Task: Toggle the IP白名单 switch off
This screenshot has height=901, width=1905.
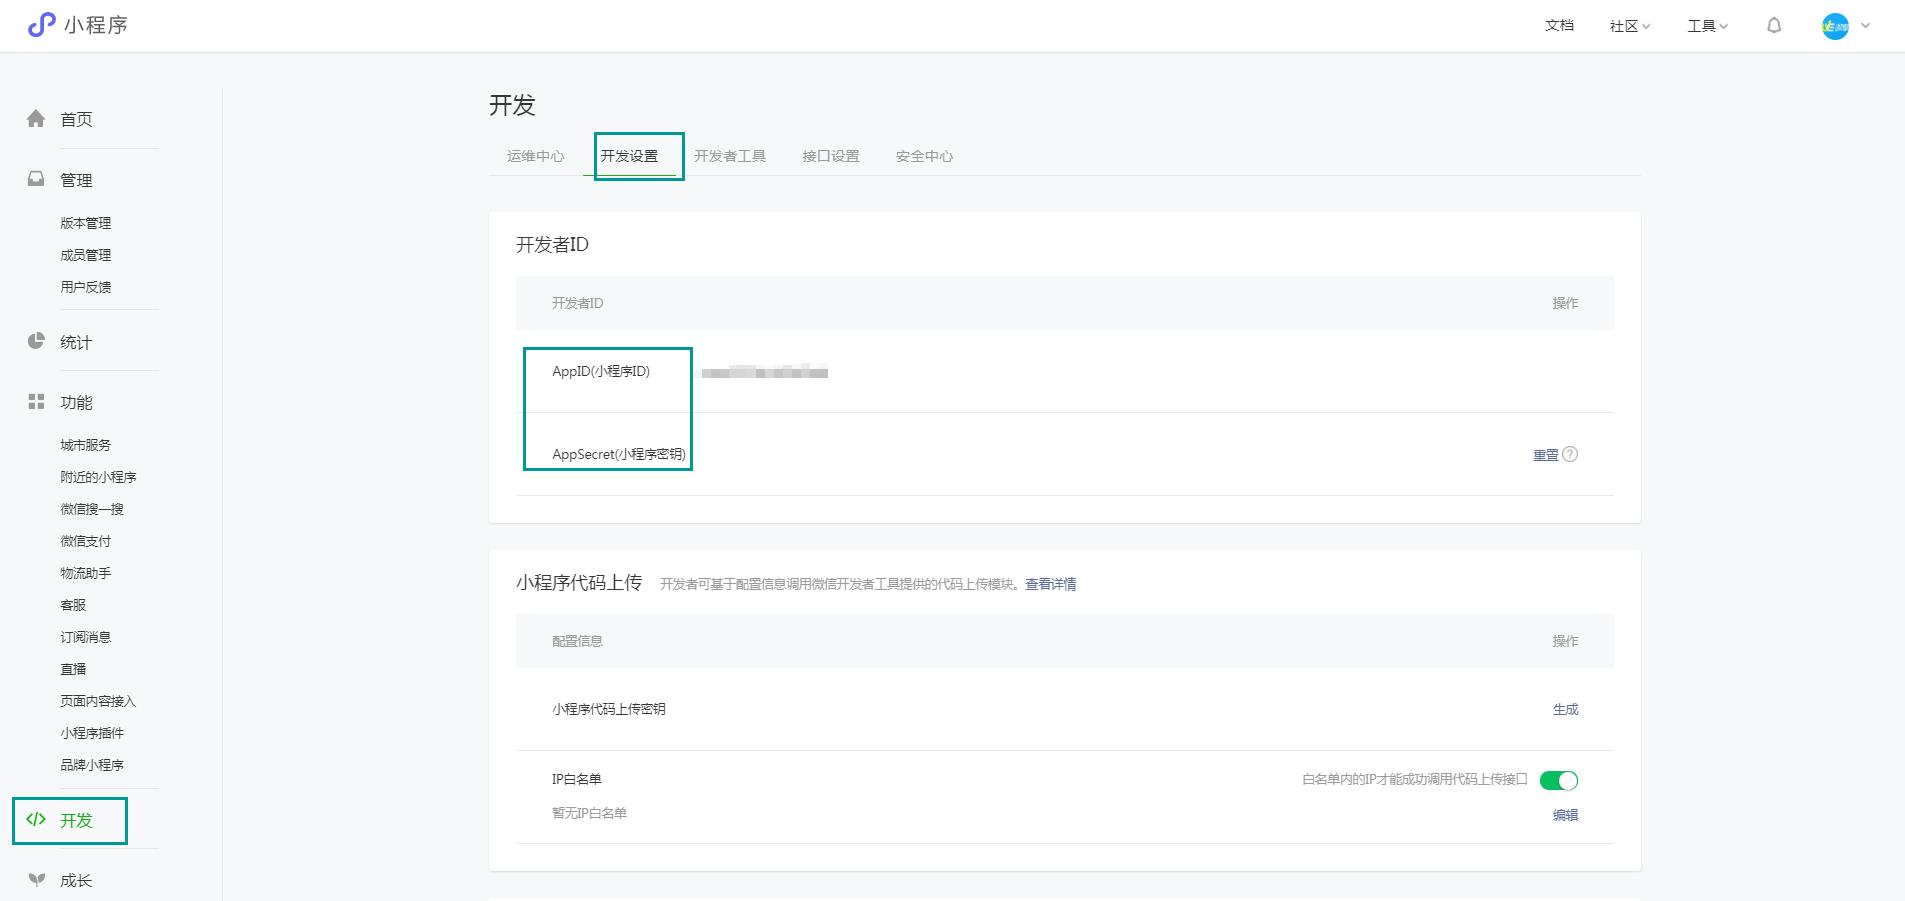Action: pyautogui.click(x=1558, y=780)
